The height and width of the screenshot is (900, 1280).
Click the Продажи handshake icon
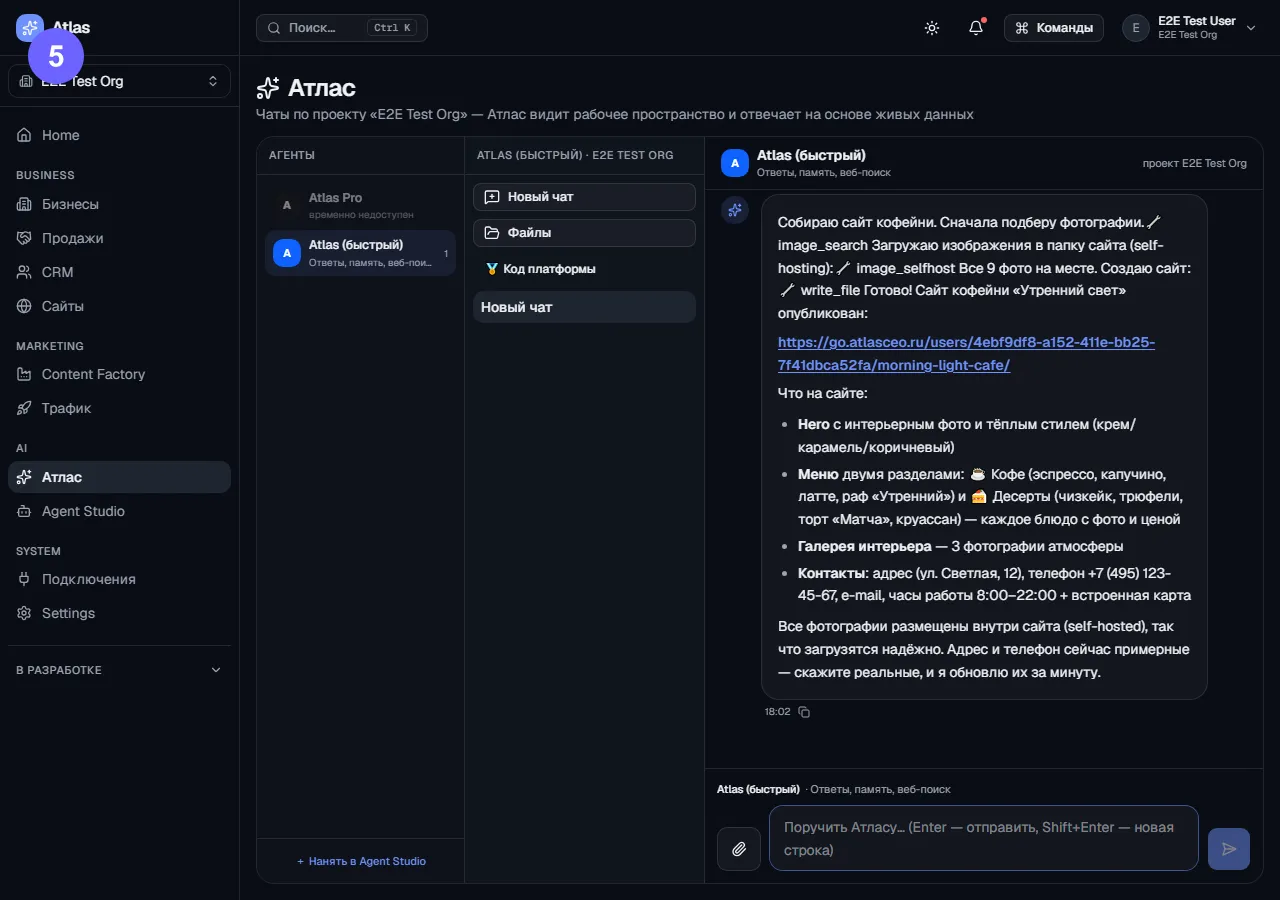24,238
